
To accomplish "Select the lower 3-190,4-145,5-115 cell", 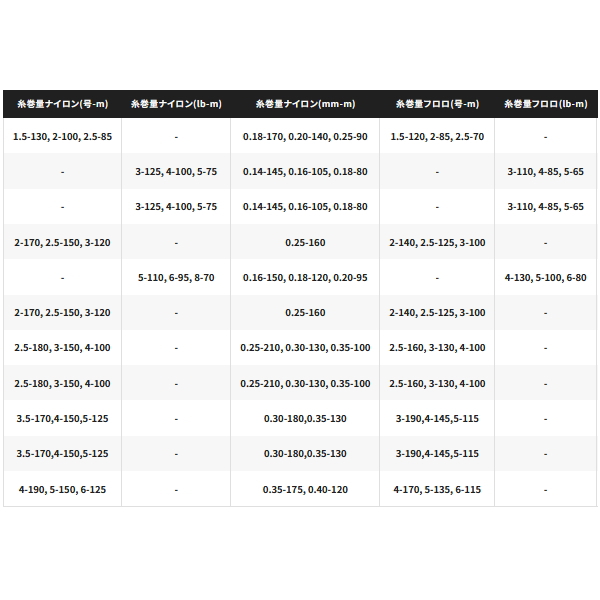I will 437,454.
